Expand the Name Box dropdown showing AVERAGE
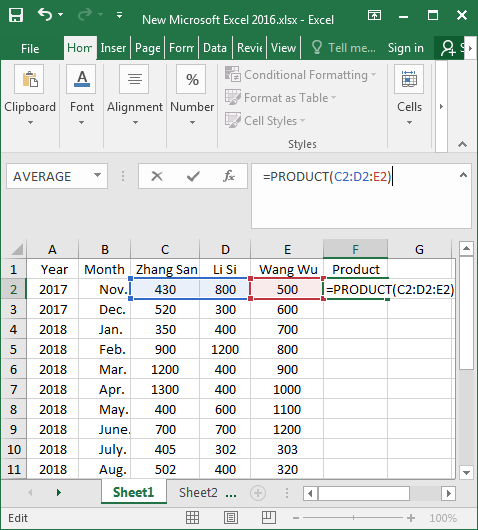Image resolution: width=478 pixels, height=530 pixels. click(x=97, y=175)
